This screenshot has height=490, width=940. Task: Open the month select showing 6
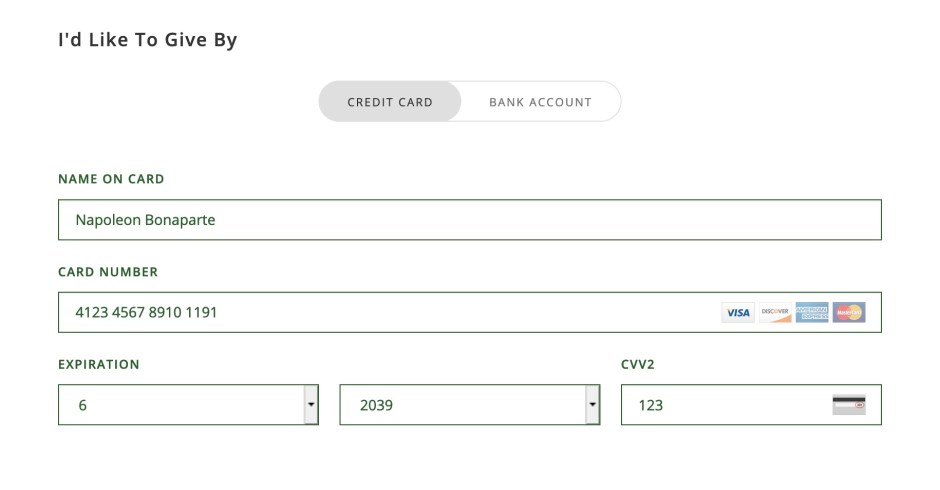click(180, 405)
